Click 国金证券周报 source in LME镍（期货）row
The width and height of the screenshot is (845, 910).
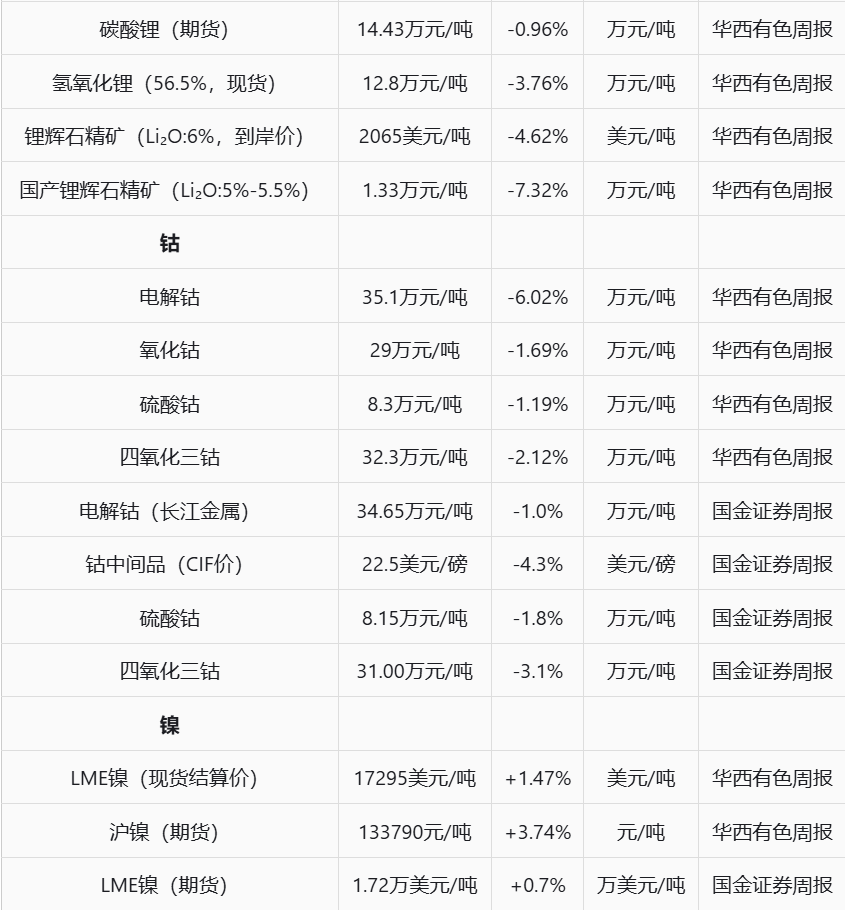pyautogui.click(x=772, y=886)
